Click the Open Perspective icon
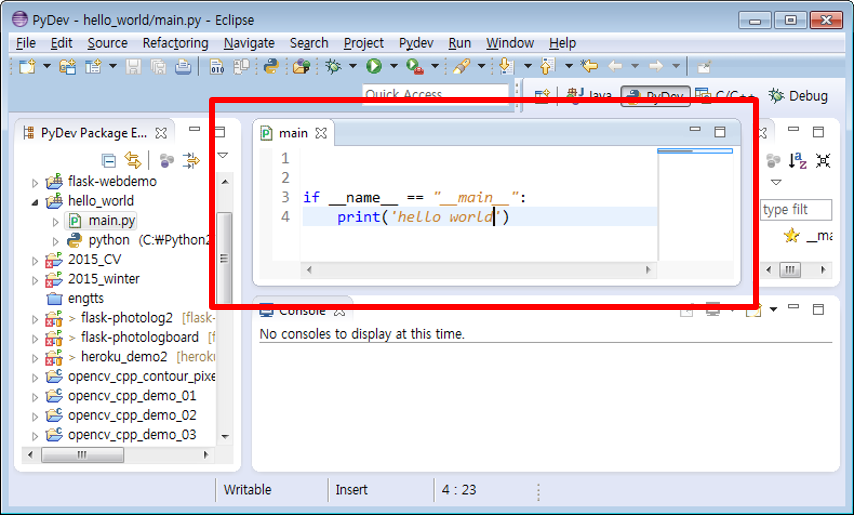The width and height of the screenshot is (854, 515). [x=542, y=96]
